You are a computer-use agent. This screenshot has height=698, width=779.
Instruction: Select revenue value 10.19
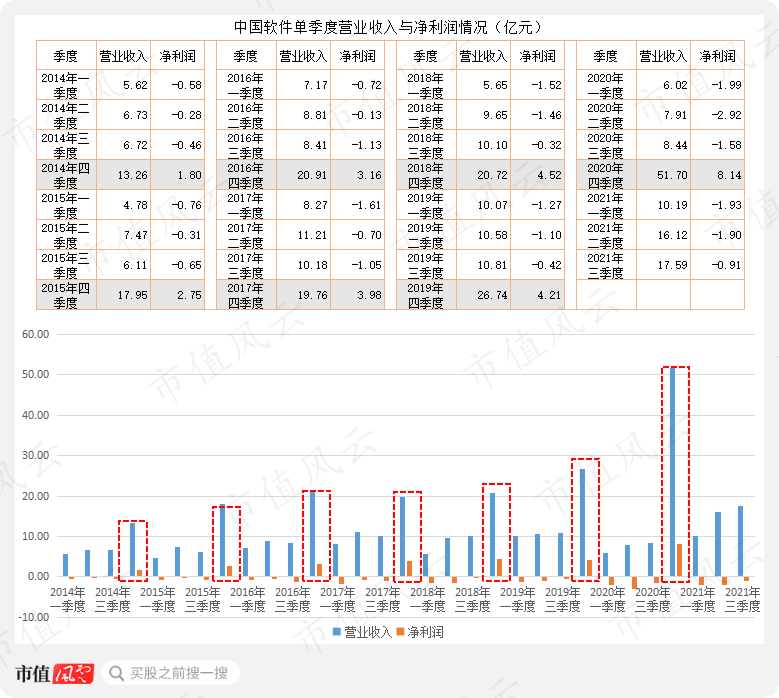[672, 205]
